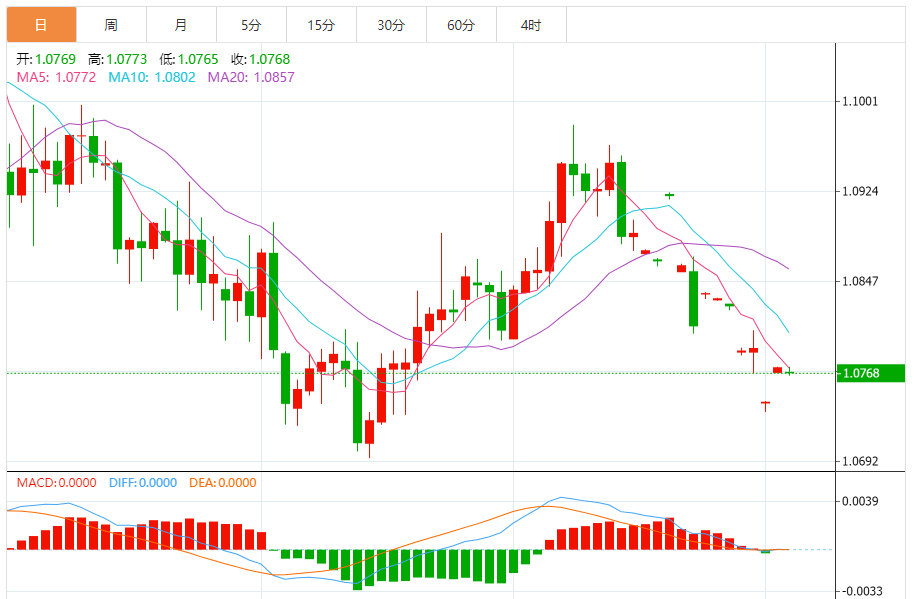Viewport: 914px width, 599px height.
Task: Click the -0.0033 MACD axis label
Action: click(860, 591)
